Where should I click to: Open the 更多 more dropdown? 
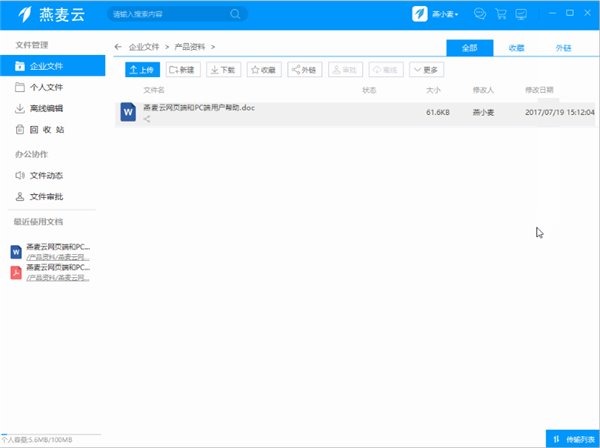(x=426, y=70)
